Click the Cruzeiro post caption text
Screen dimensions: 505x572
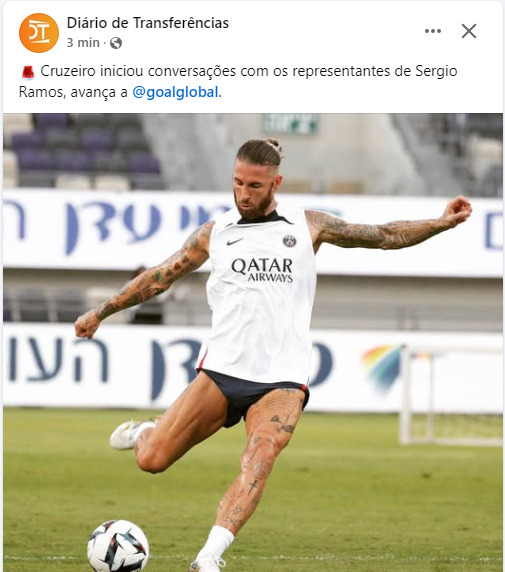tap(238, 81)
